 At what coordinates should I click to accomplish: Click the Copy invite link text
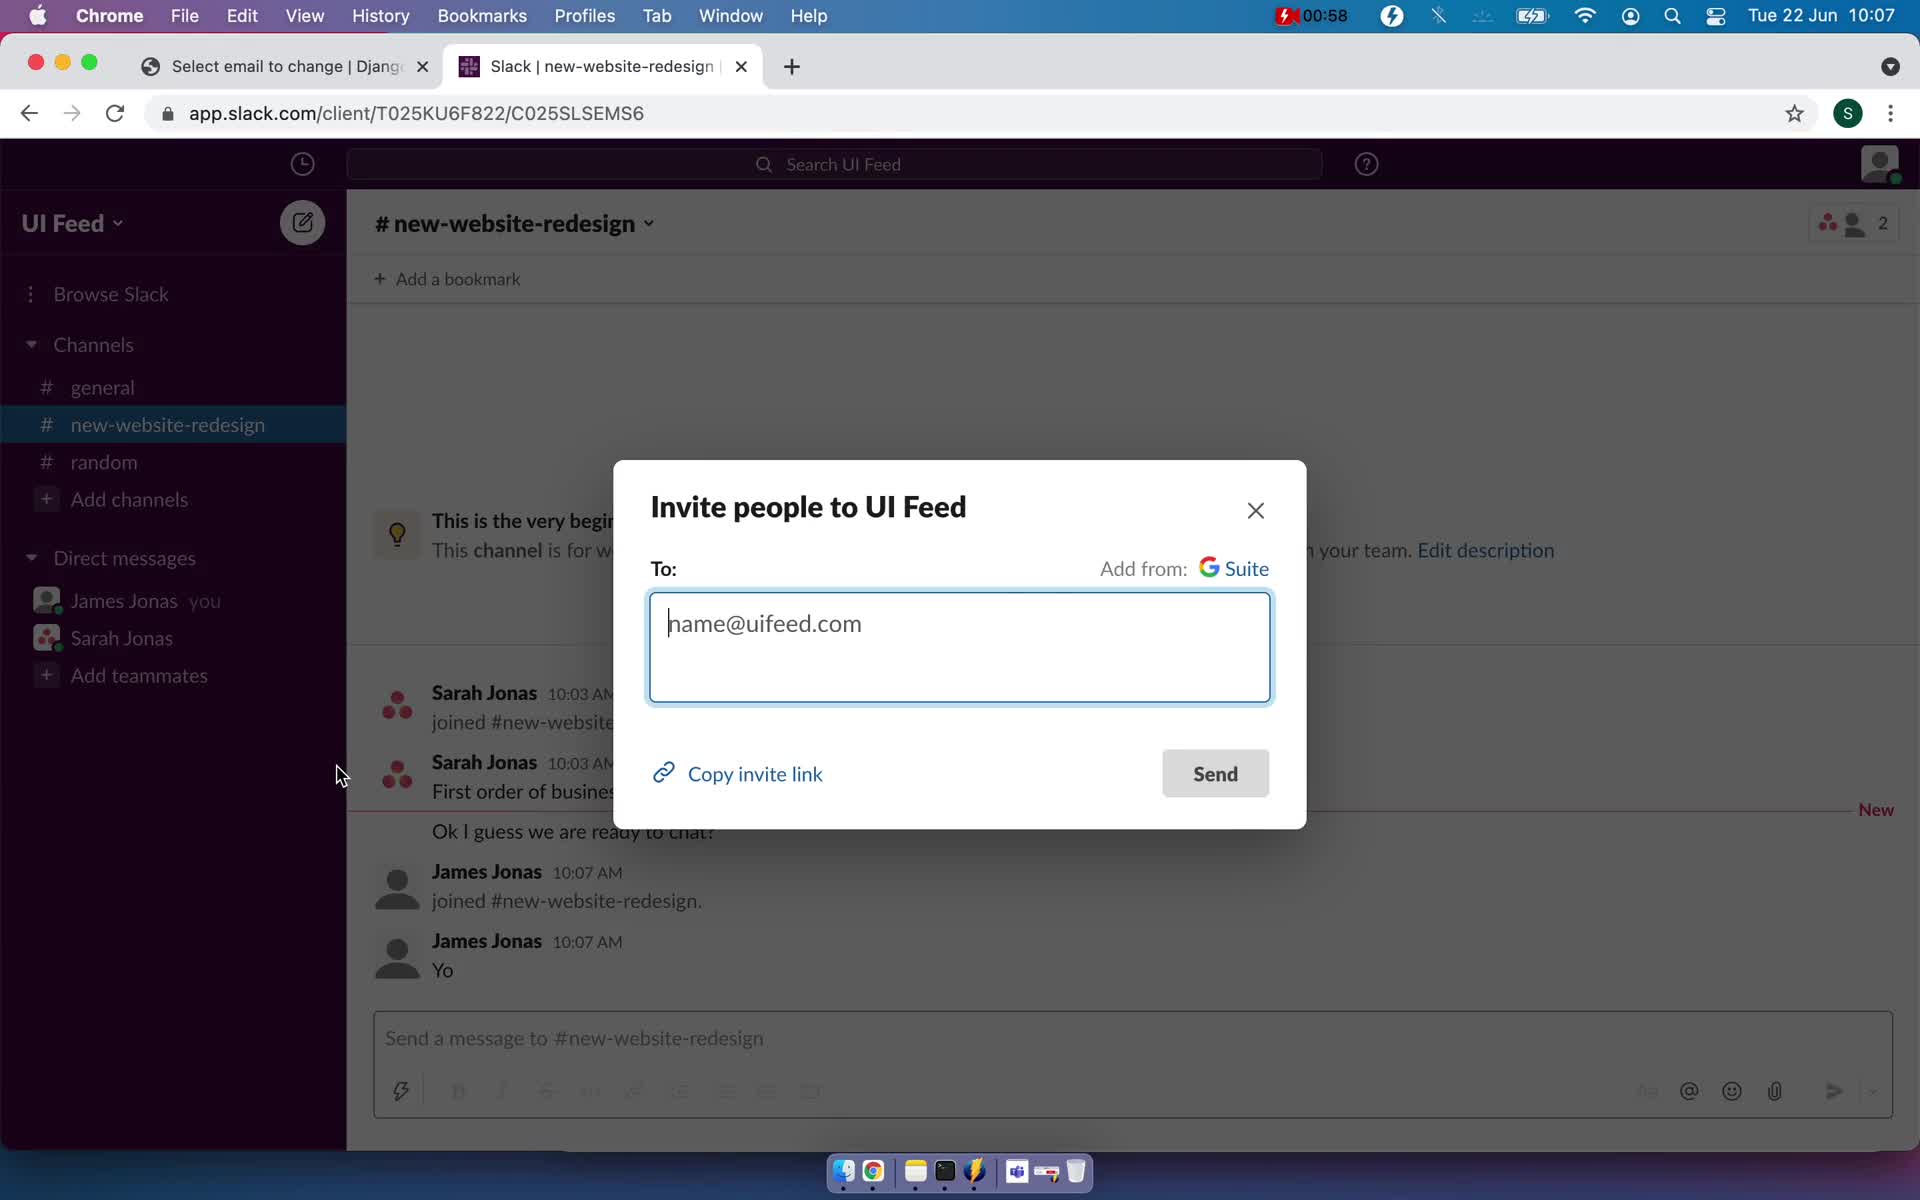(755, 773)
